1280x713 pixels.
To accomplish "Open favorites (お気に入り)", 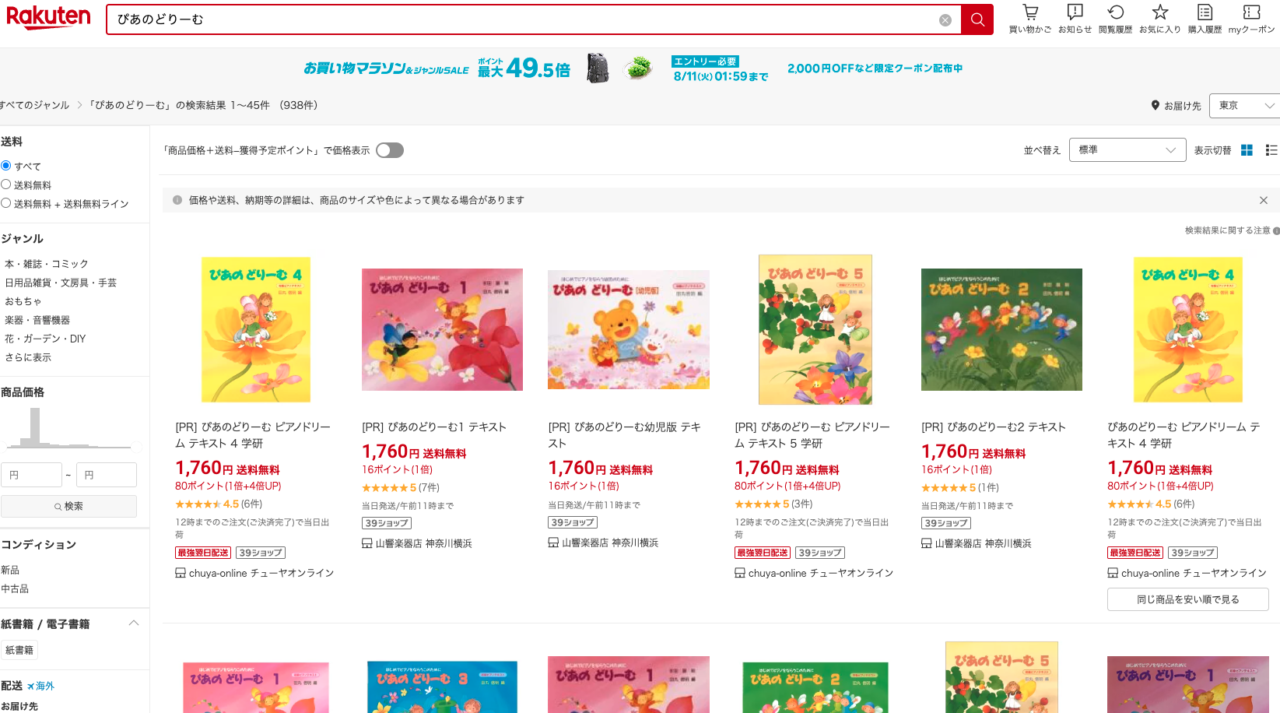I will pyautogui.click(x=1160, y=19).
